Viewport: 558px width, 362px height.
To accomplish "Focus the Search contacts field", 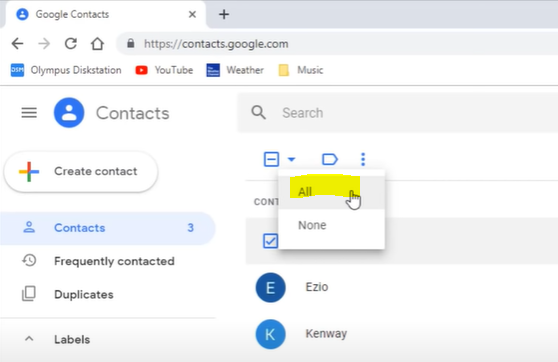I will 398,113.
